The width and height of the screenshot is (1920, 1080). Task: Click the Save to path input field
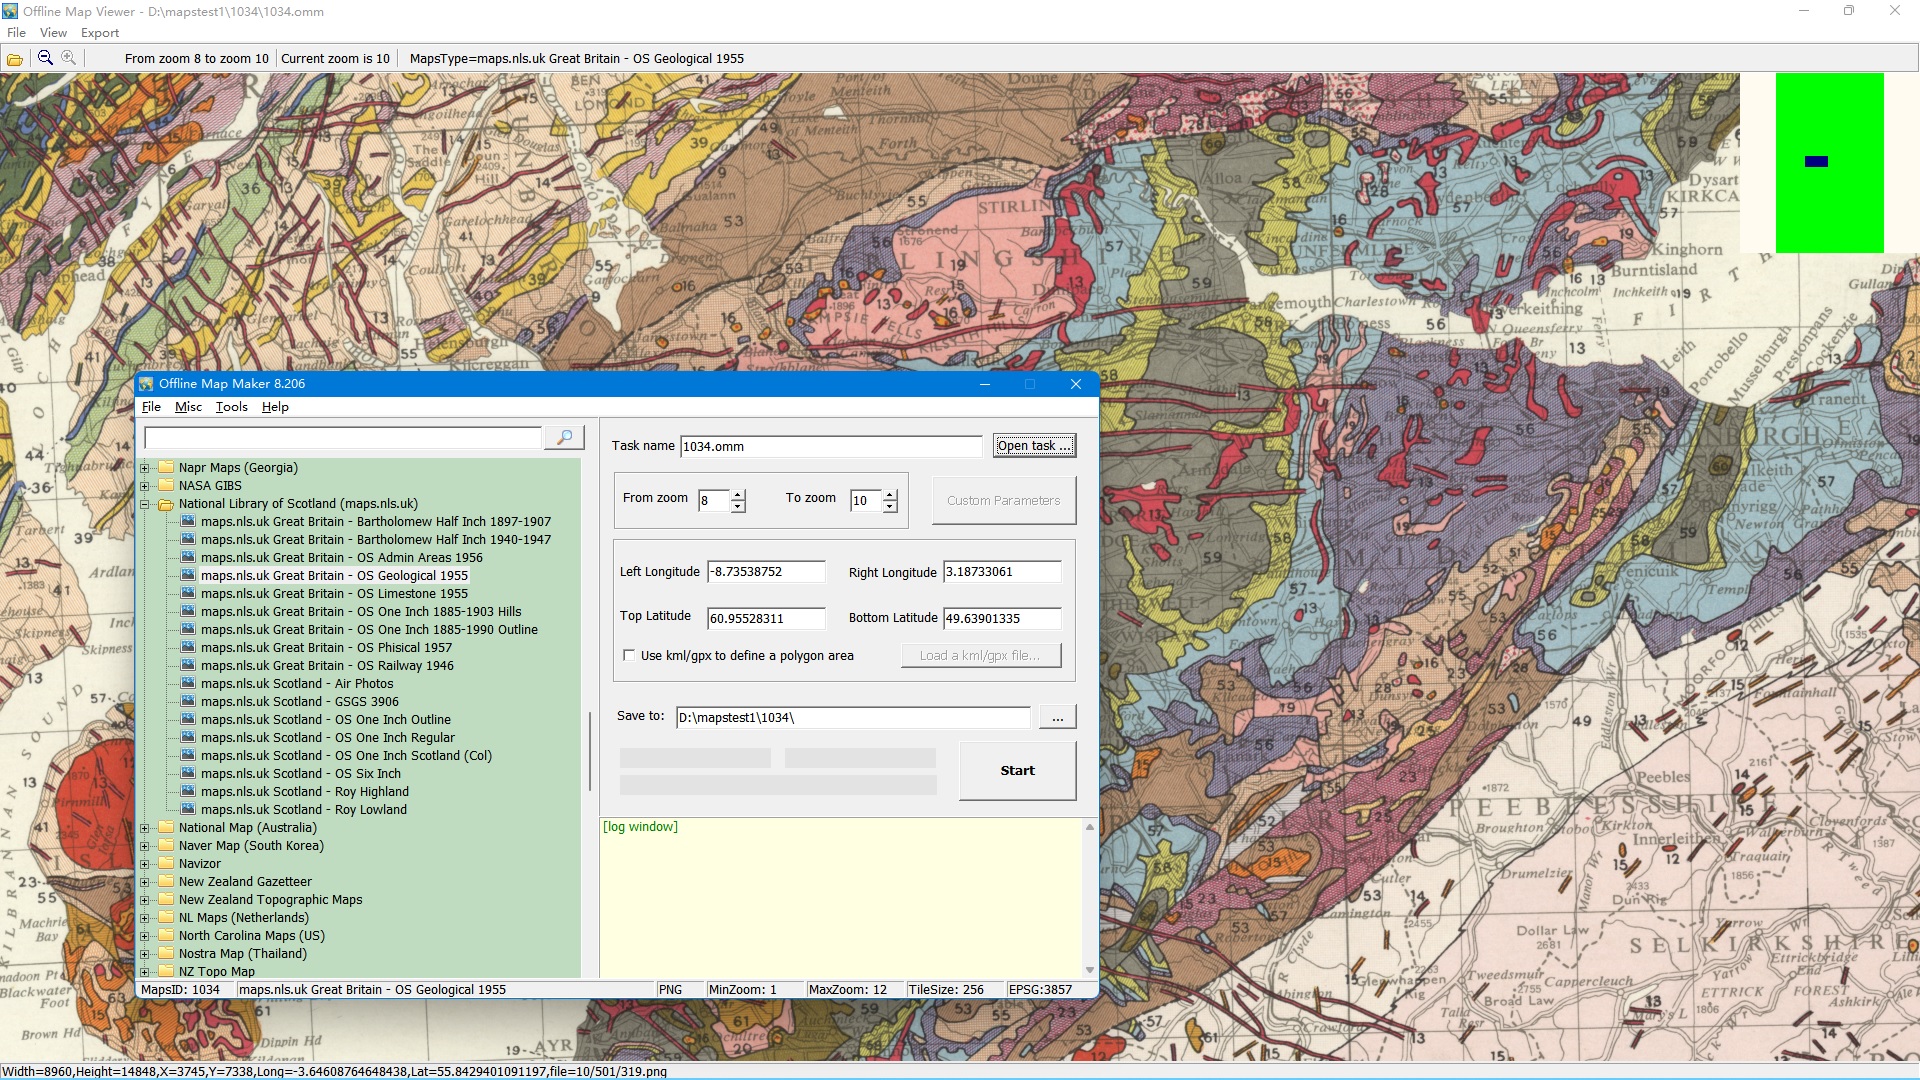853,717
